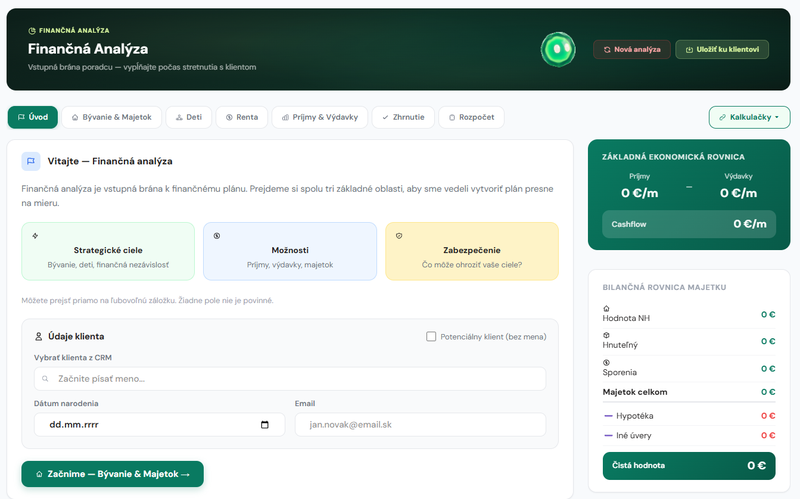The width and height of the screenshot is (800, 499).
Task: Click the Finančná Analýza main title
Action: point(88,49)
